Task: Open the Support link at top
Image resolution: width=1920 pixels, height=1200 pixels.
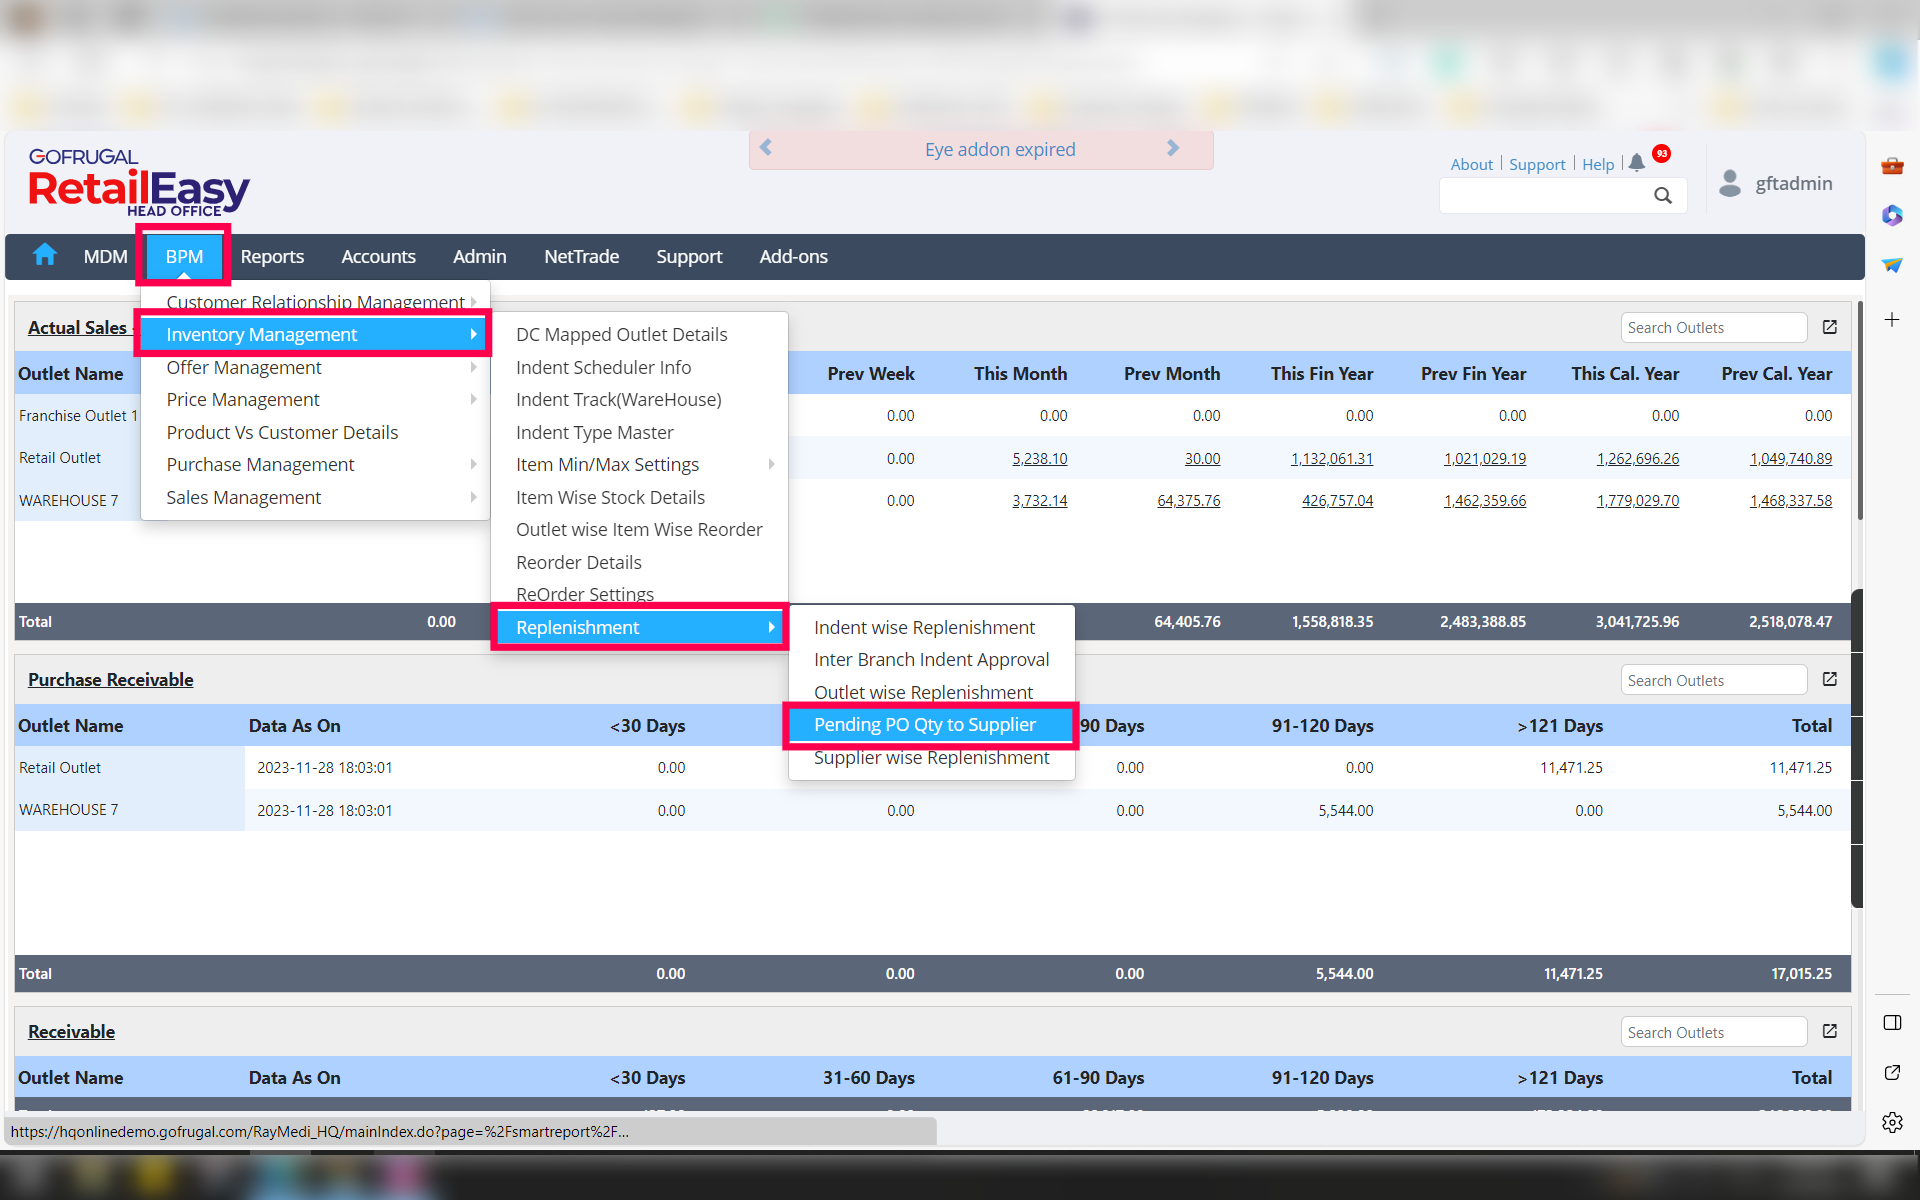Action: pyautogui.click(x=1537, y=164)
